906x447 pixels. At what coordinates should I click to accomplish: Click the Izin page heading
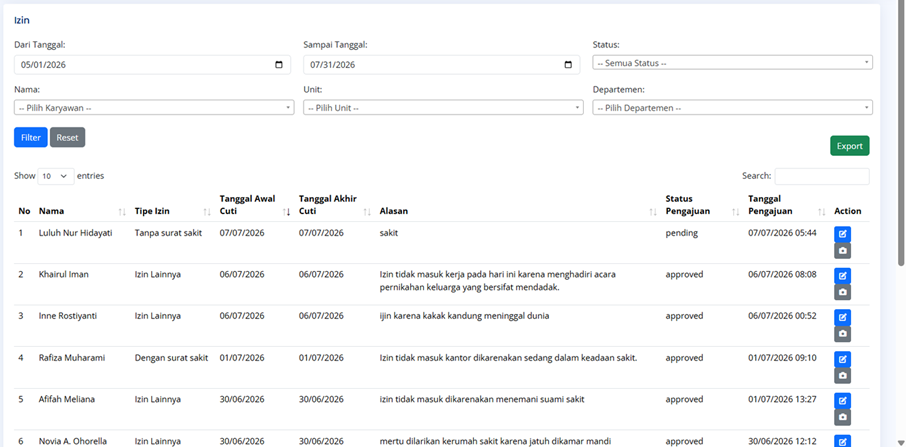[x=22, y=20]
